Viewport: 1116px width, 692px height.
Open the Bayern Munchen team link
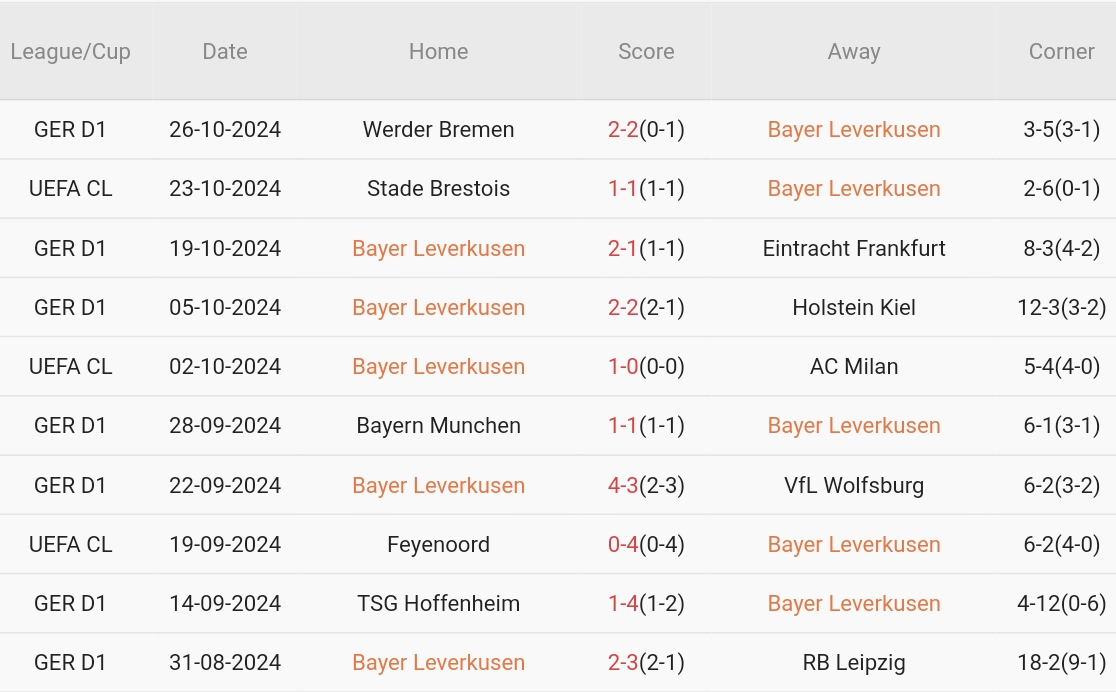pyautogui.click(x=438, y=426)
